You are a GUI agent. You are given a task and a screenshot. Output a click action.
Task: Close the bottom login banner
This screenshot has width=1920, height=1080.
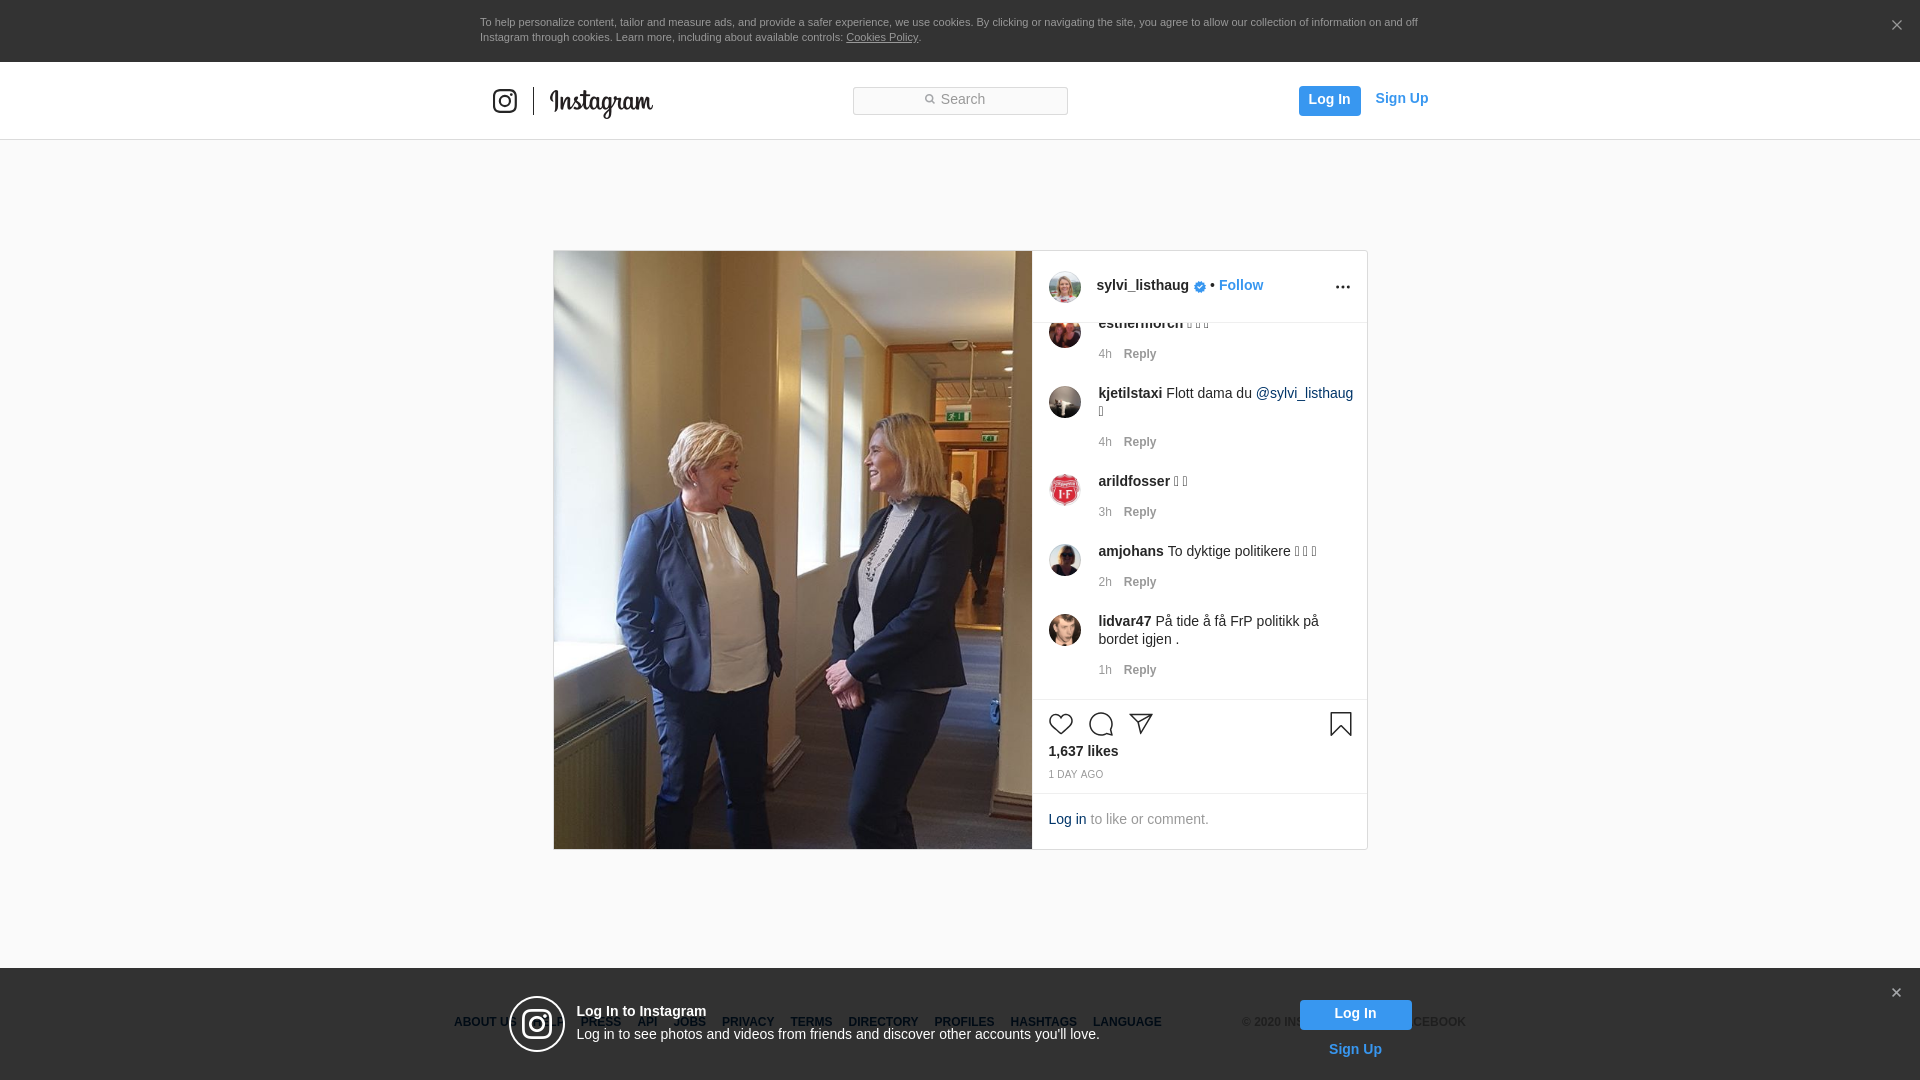(x=1896, y=993)
